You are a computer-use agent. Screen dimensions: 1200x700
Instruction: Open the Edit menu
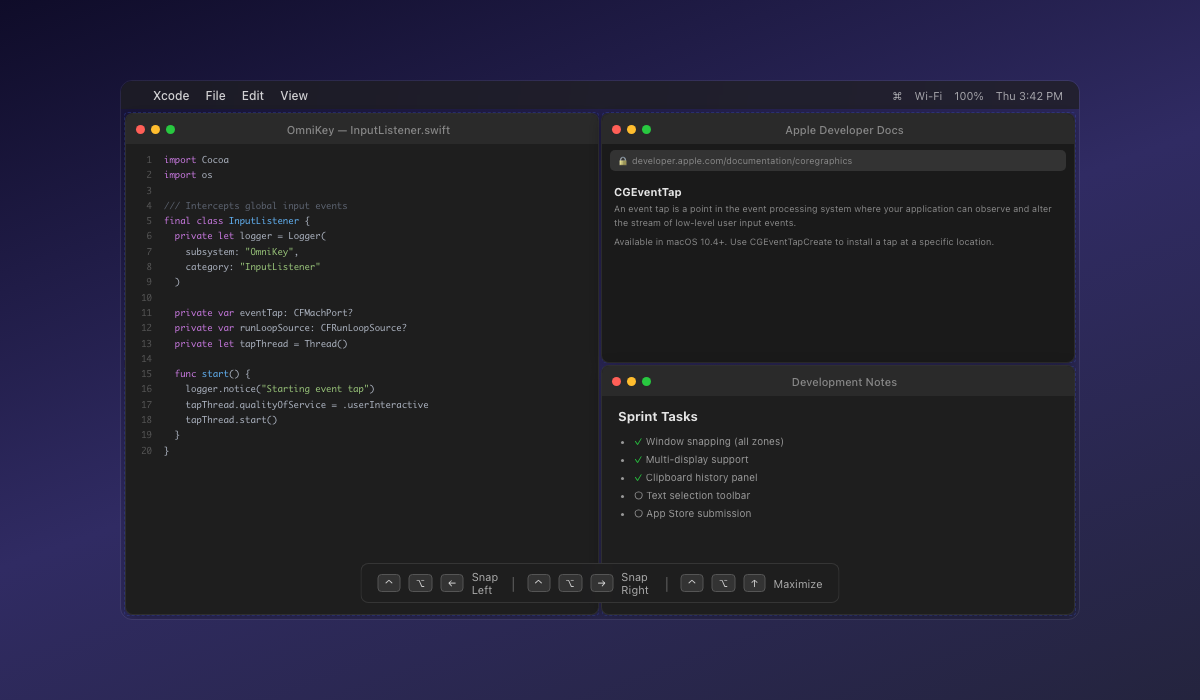click(x=252, y=96)
